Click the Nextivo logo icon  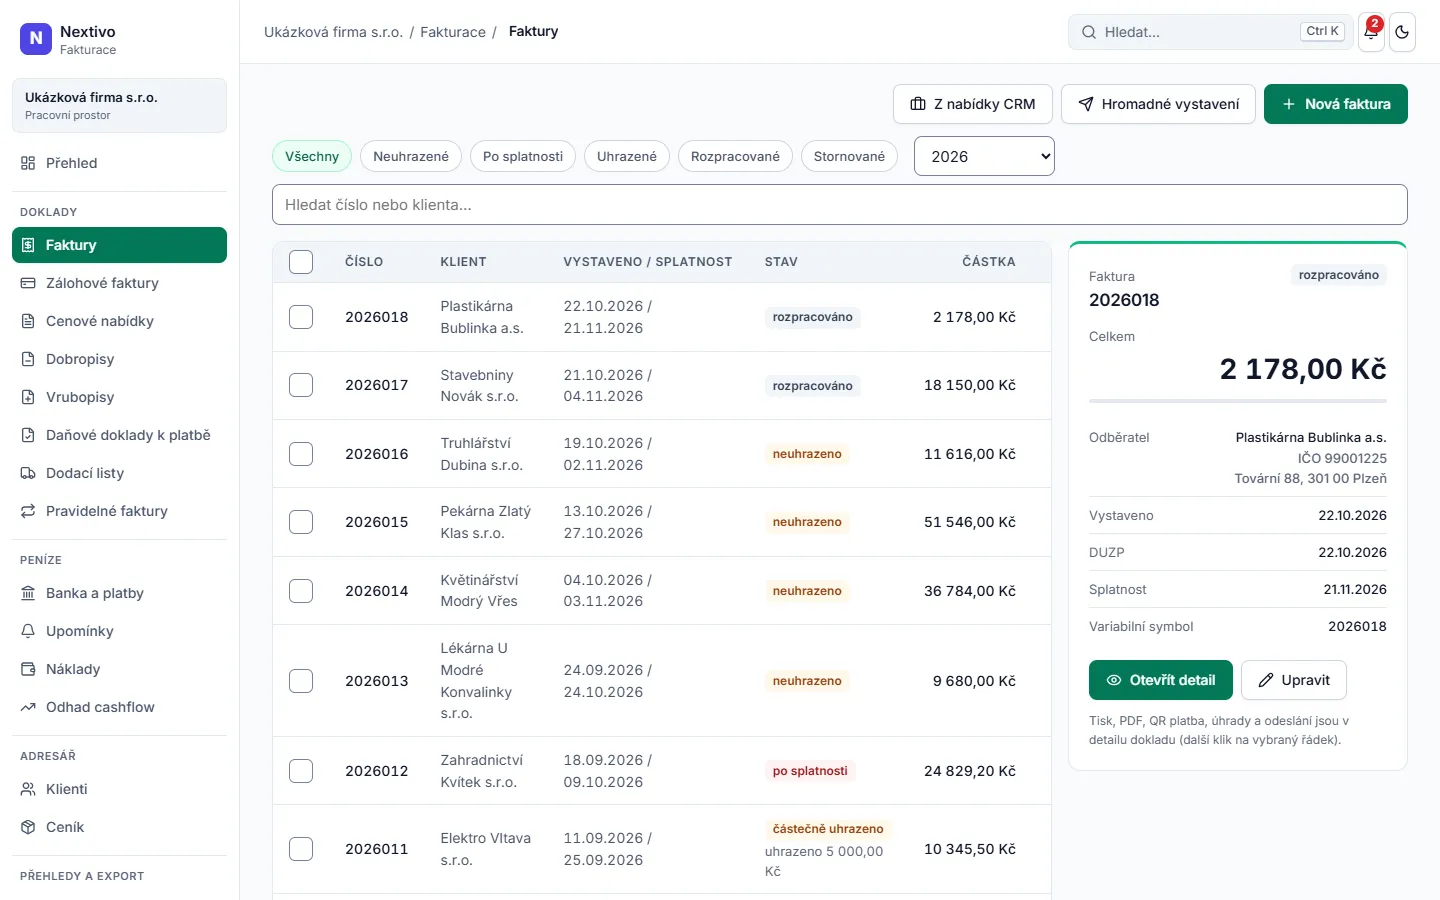pos(36,39)
